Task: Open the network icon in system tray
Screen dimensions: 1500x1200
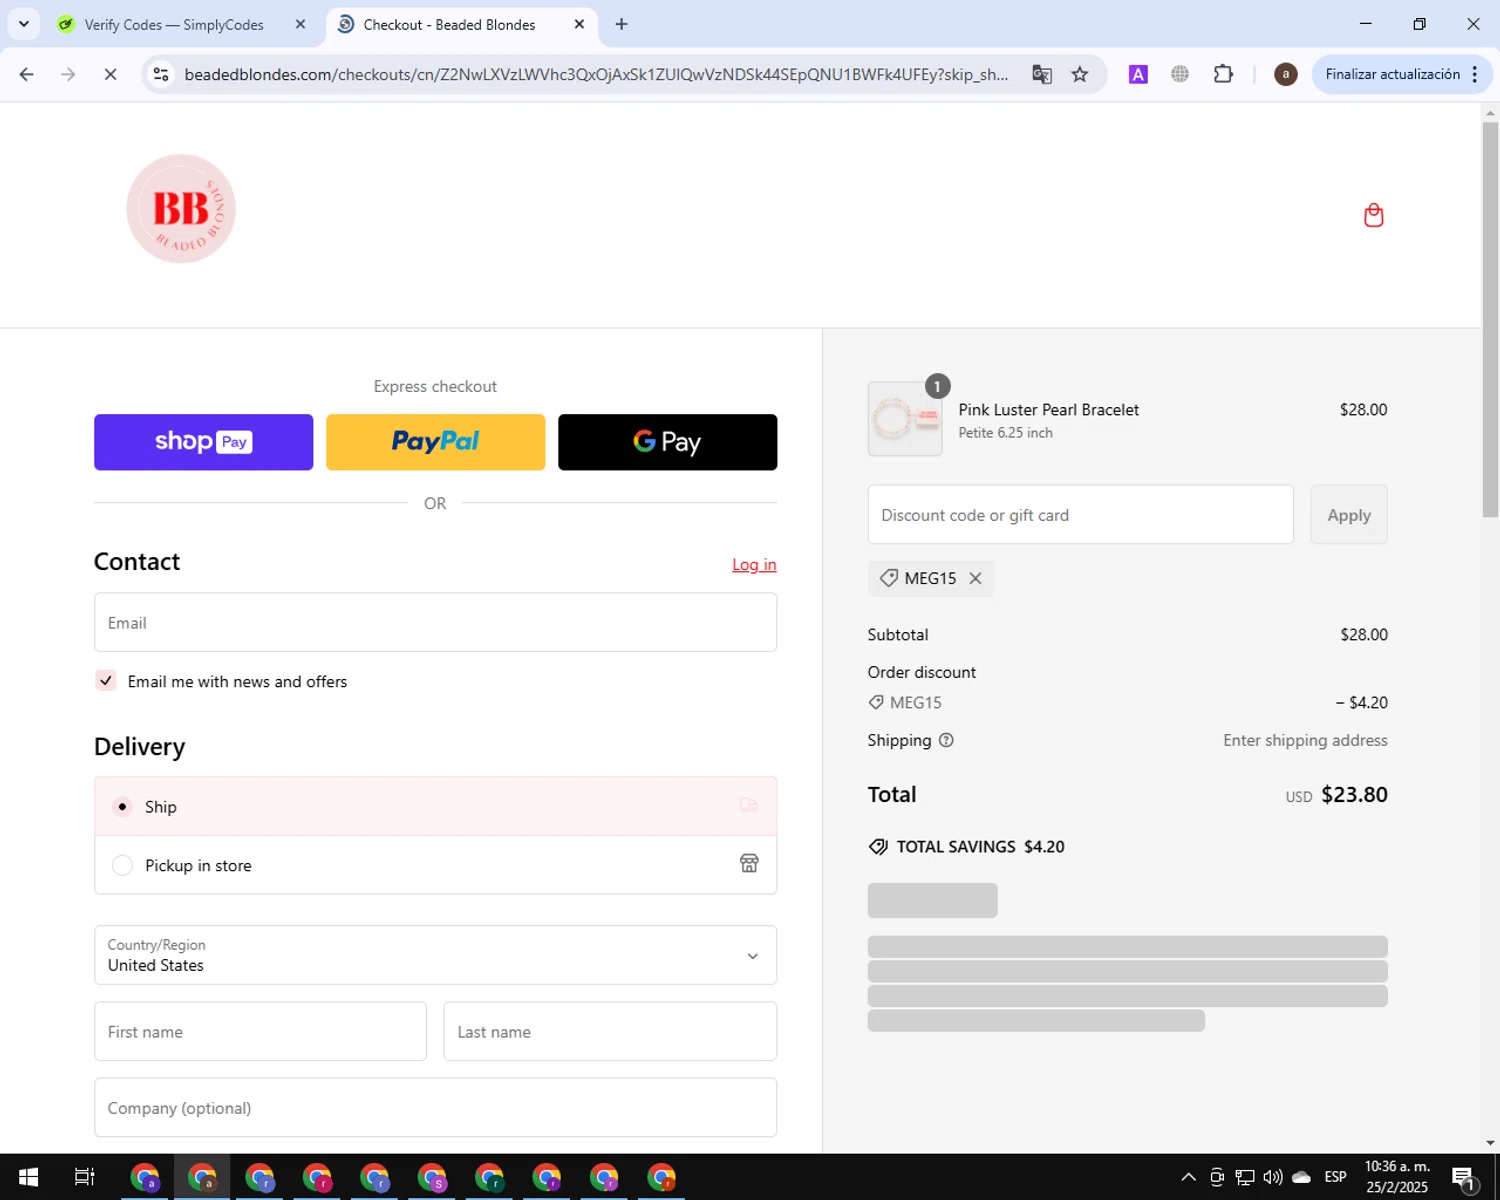Action: tap(1245, 1177)
